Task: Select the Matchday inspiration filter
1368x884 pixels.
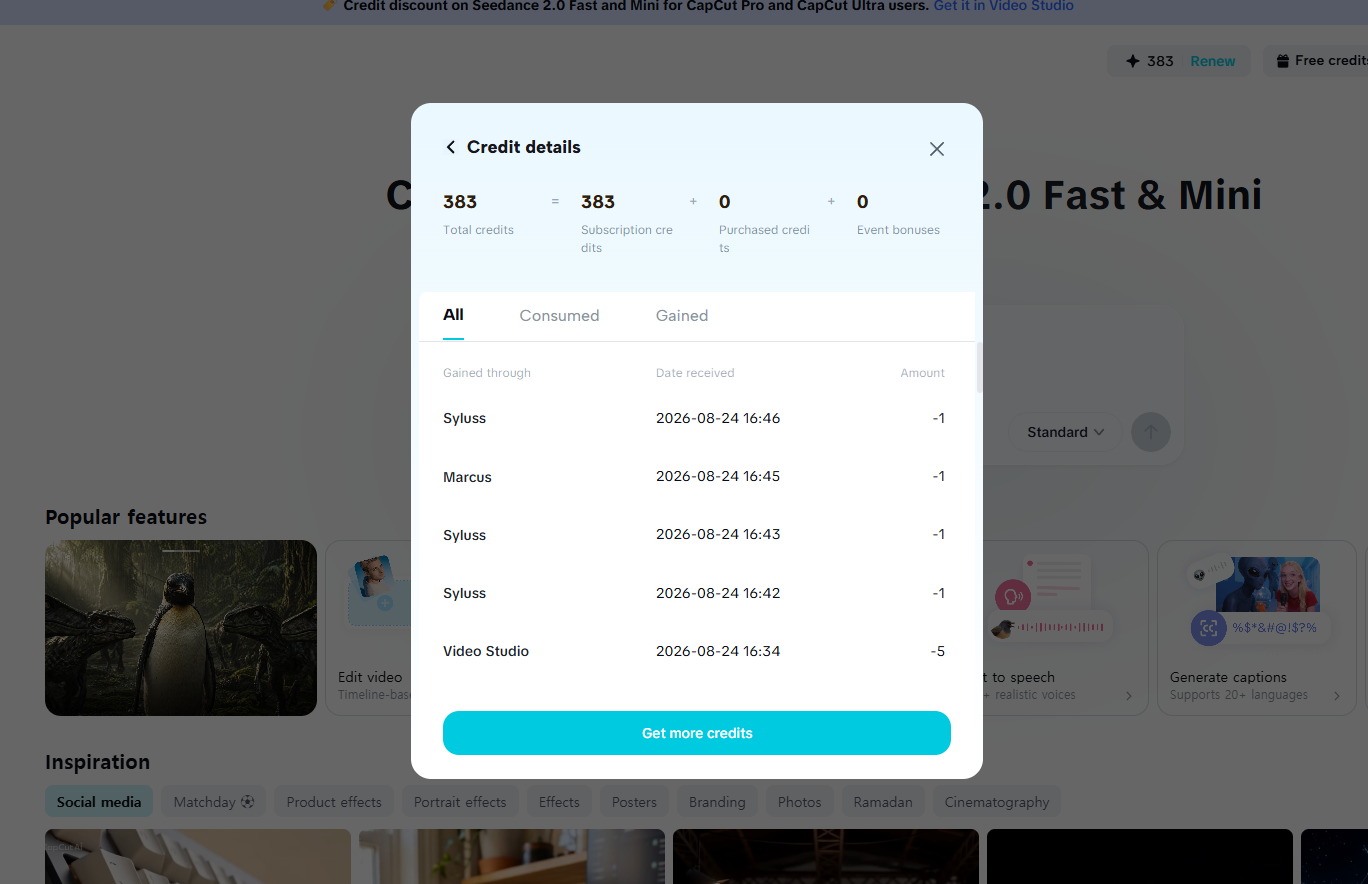Action: click(214, 802)
